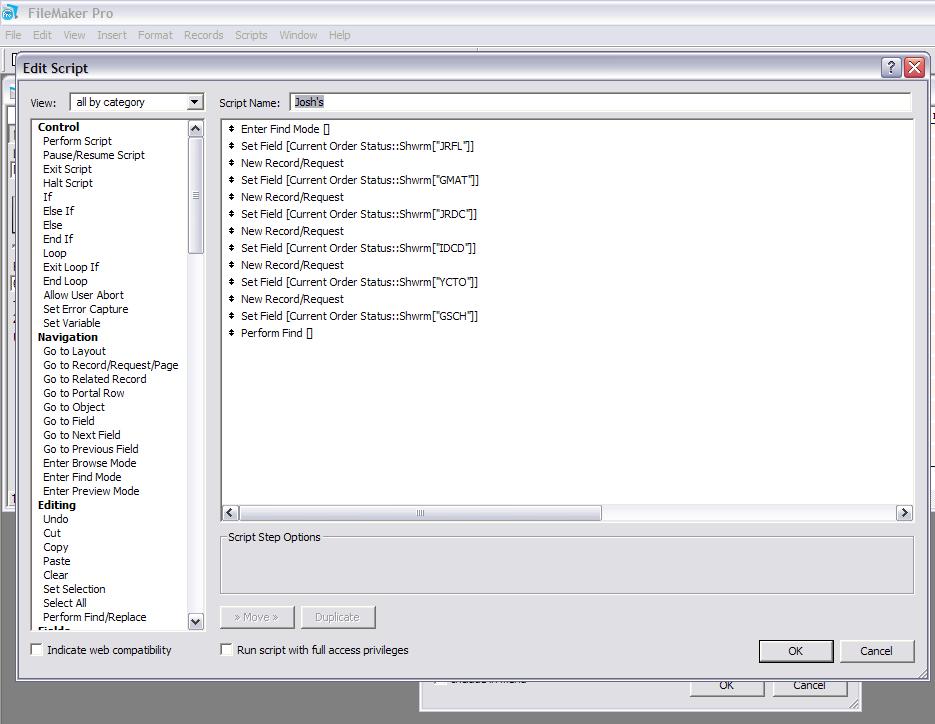This screenshot has width=935, height=724.
Task: Click handle icon beside Perform Find step
Action: [x=231, y=333]
